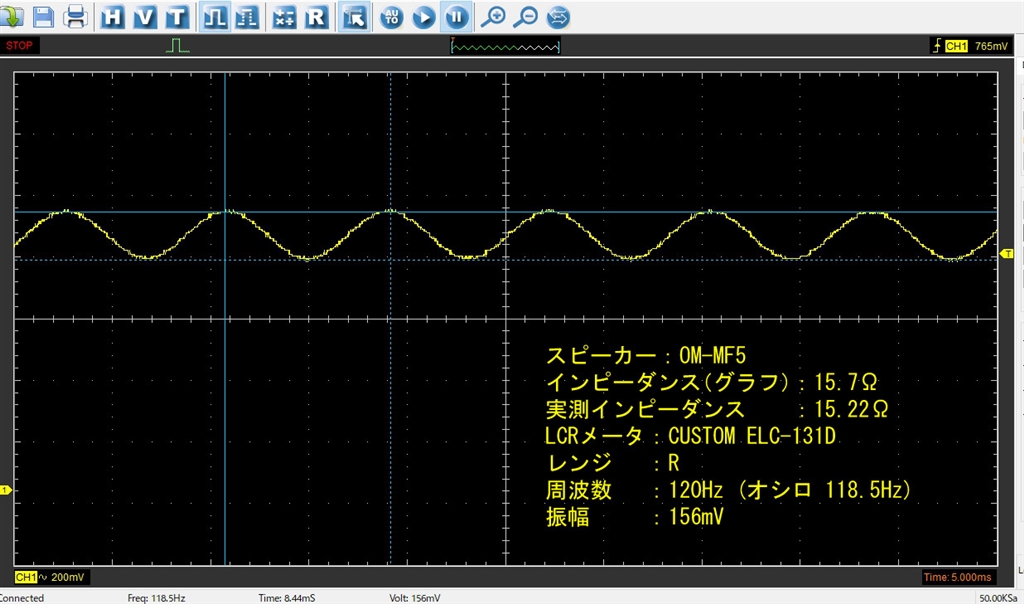Image resolution: width=1024 pixels, height=604 pixels.
Task: Click the open/load file icon
Action: 11,16
